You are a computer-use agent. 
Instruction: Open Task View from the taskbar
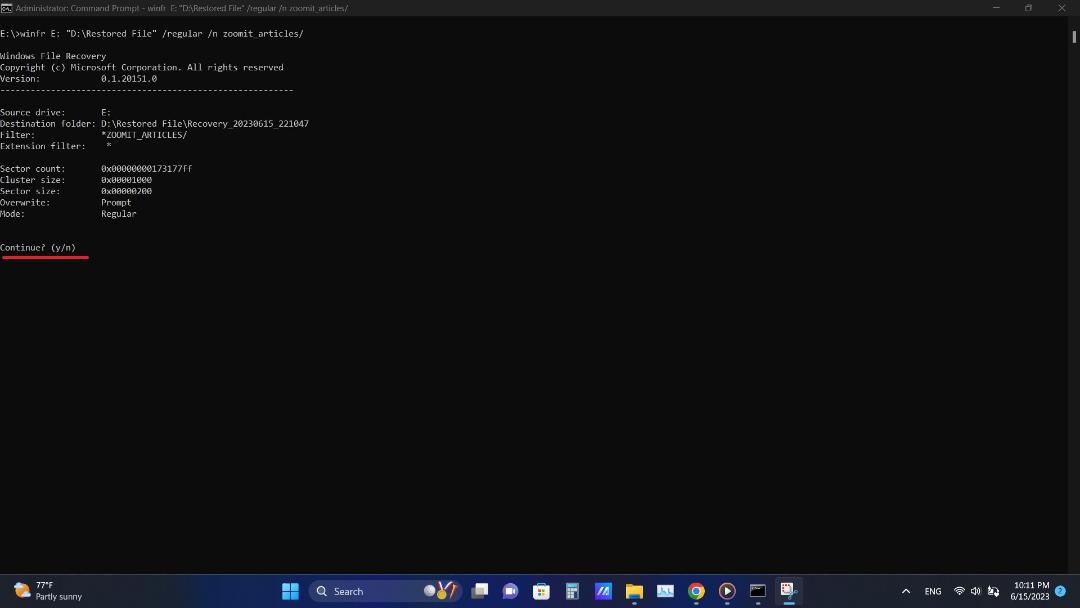[x=479, y=591]
